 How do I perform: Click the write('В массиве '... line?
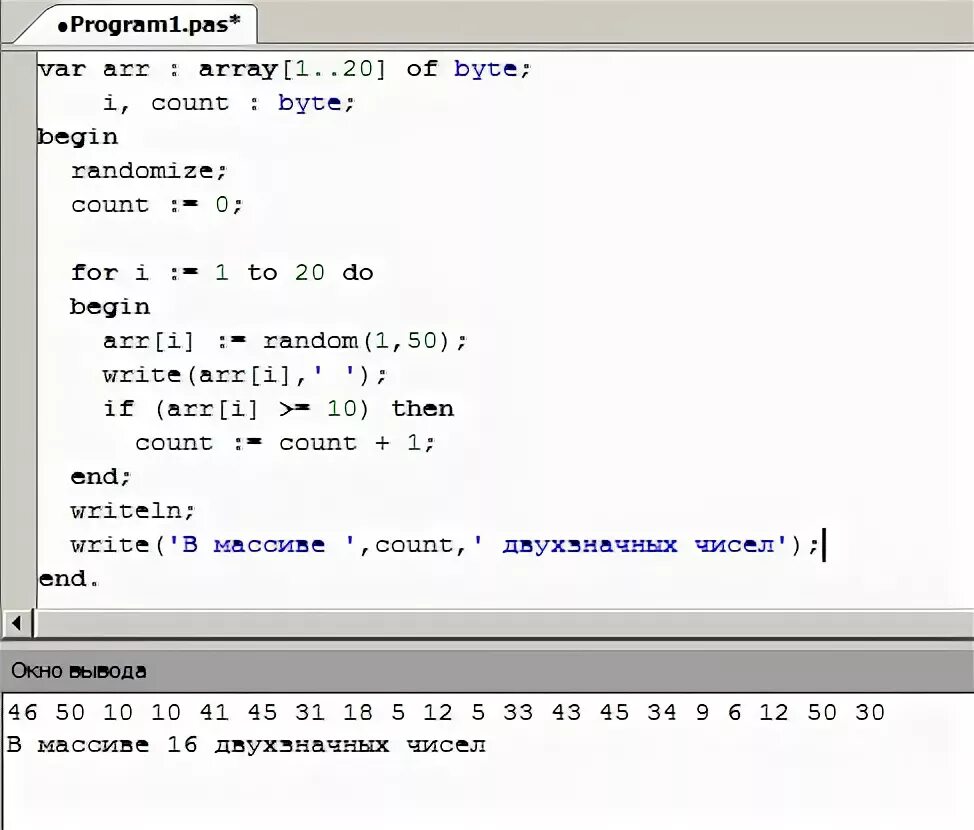tap(445, 545)
